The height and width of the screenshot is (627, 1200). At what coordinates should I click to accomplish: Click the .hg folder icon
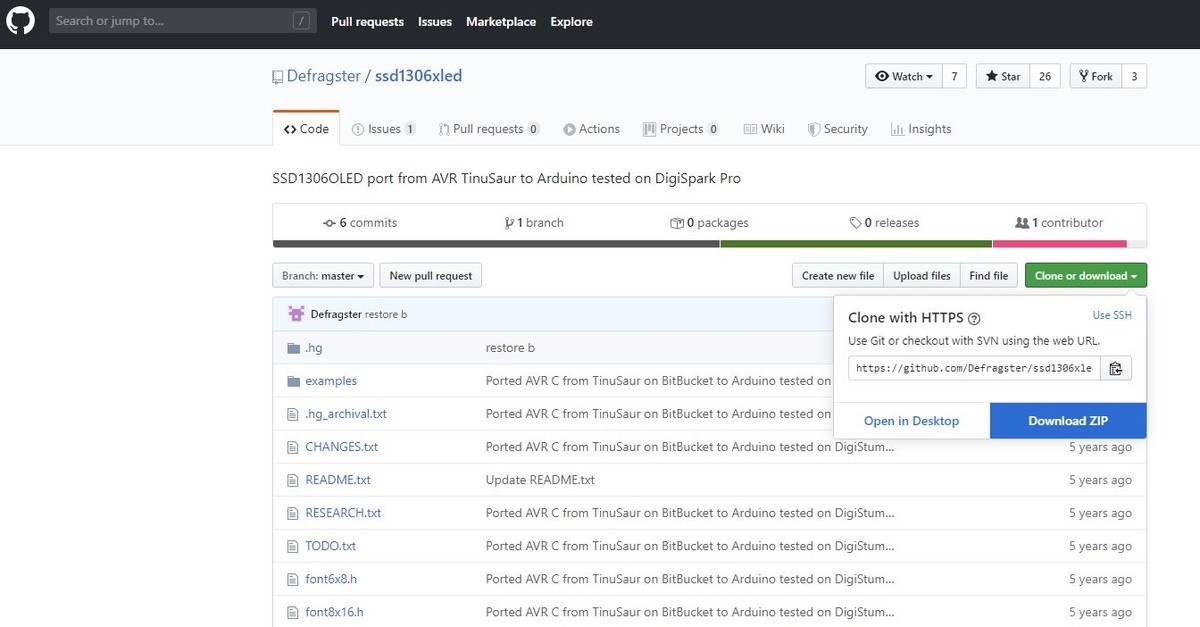[x=294, y=348]
